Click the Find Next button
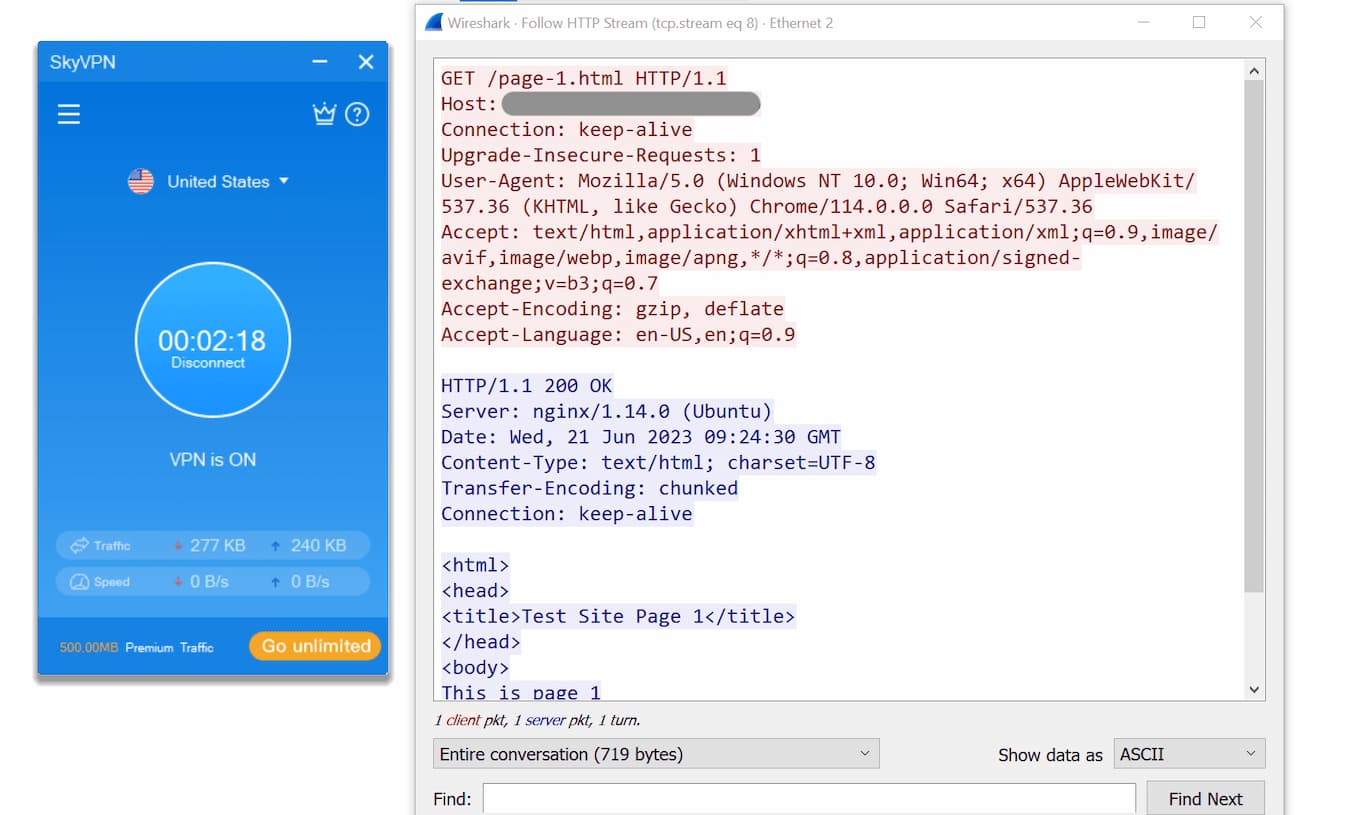 (1205, 798)
